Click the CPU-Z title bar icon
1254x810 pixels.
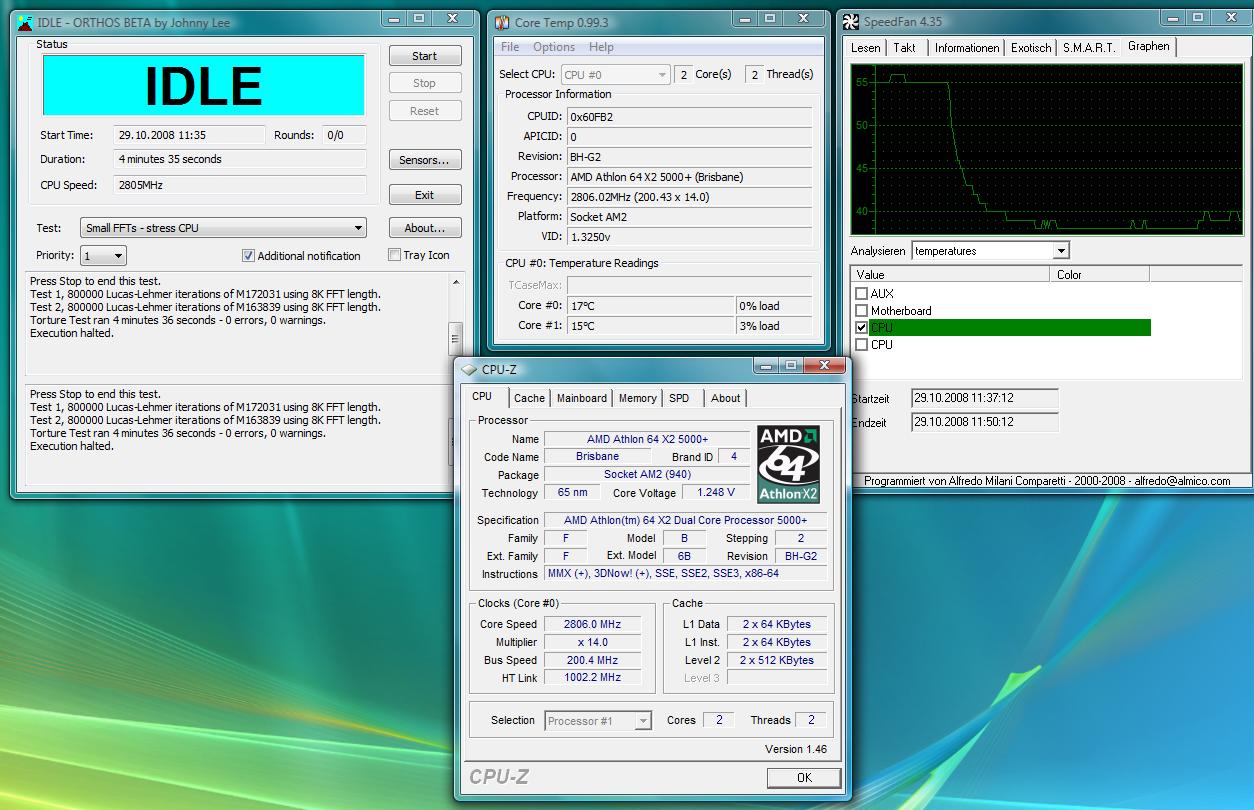pyautogui.click(x=469, y=369)
